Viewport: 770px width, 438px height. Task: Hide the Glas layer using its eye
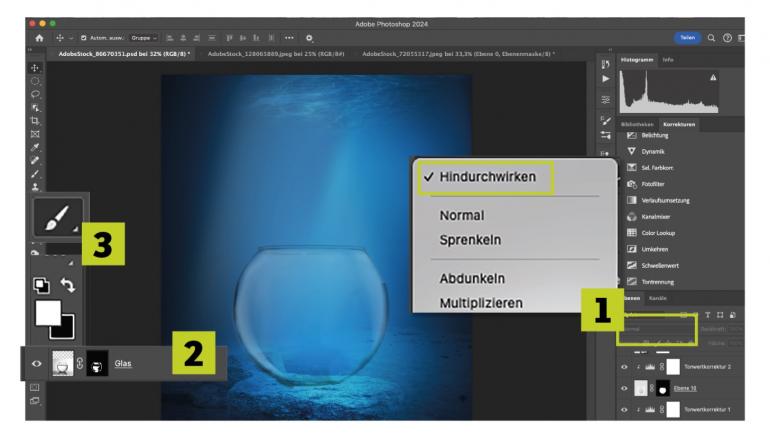point(37,364)
